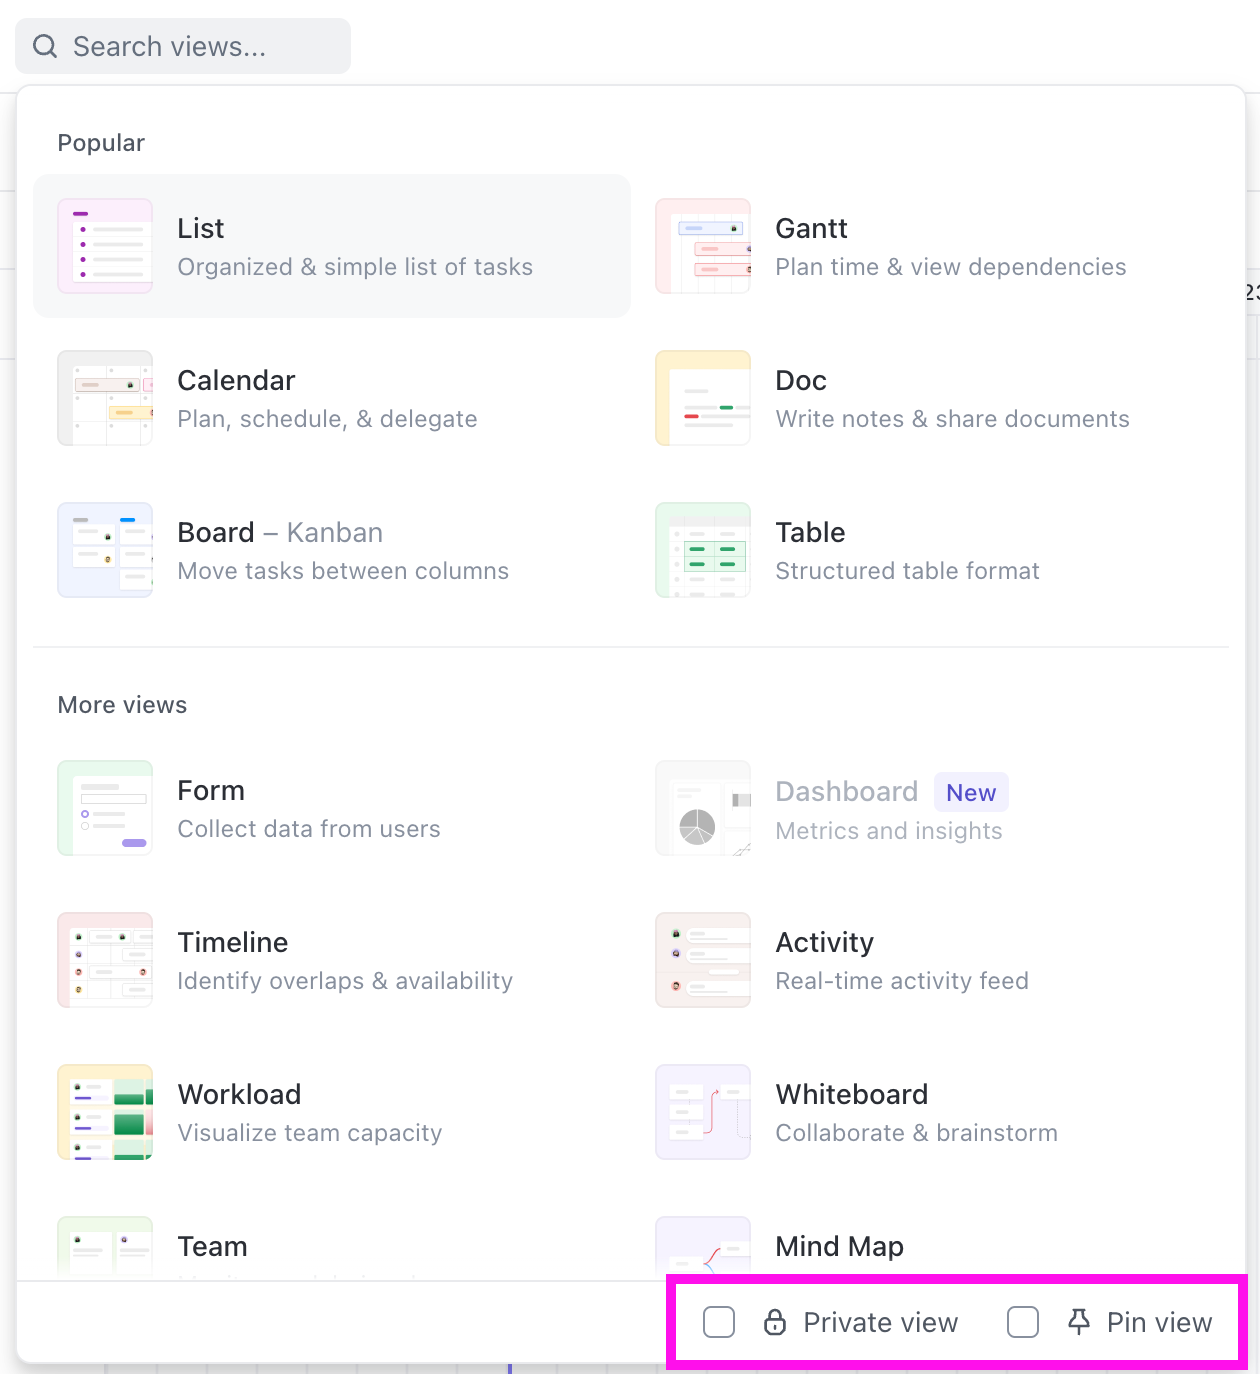Select the Board Kanban icon

tap(105, 549)
